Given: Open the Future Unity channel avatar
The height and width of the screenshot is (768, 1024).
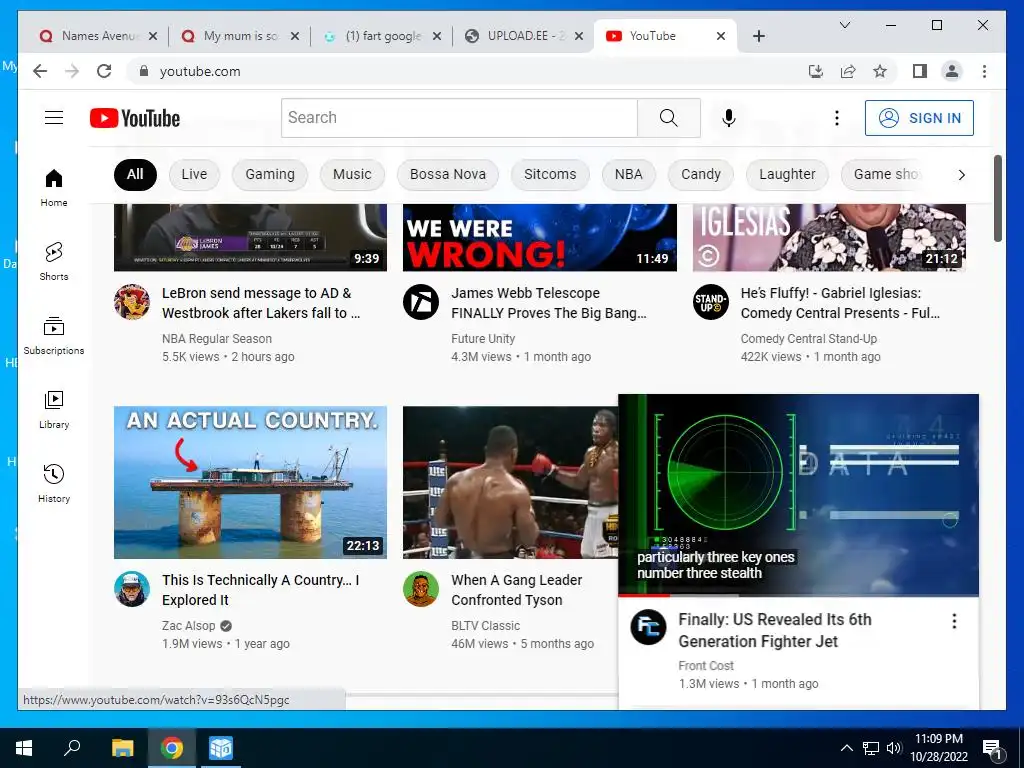Looking at the screenshot, I should (421, 302).
